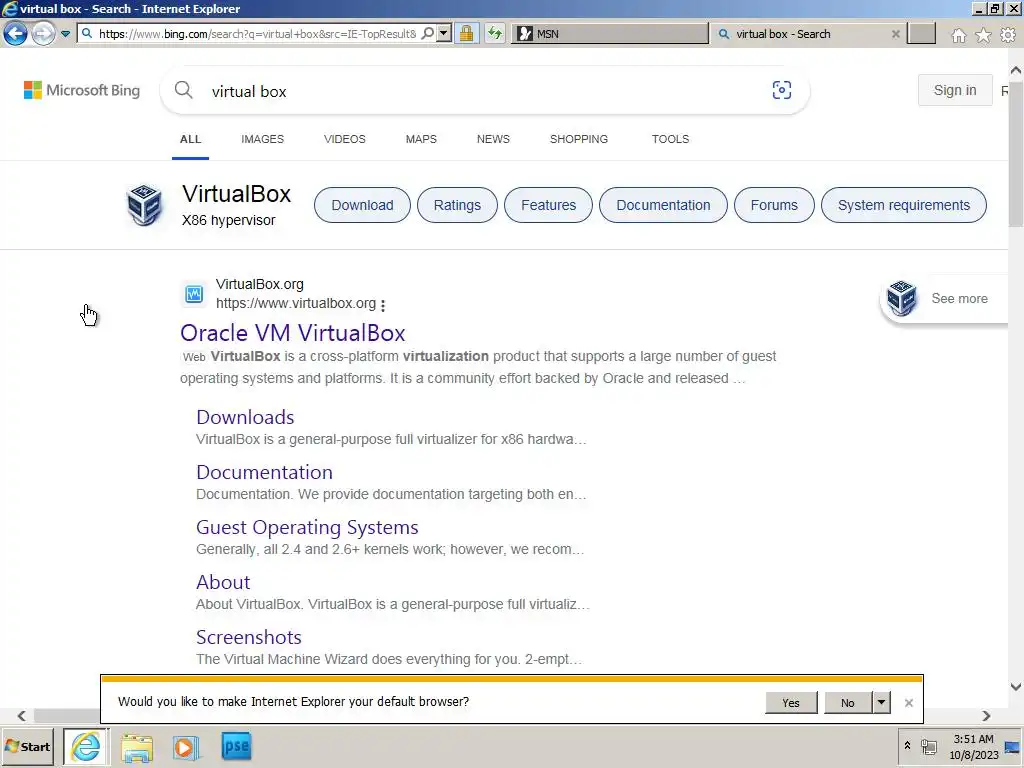Click the magnifier search icon in address bar

tap(428, 33)
